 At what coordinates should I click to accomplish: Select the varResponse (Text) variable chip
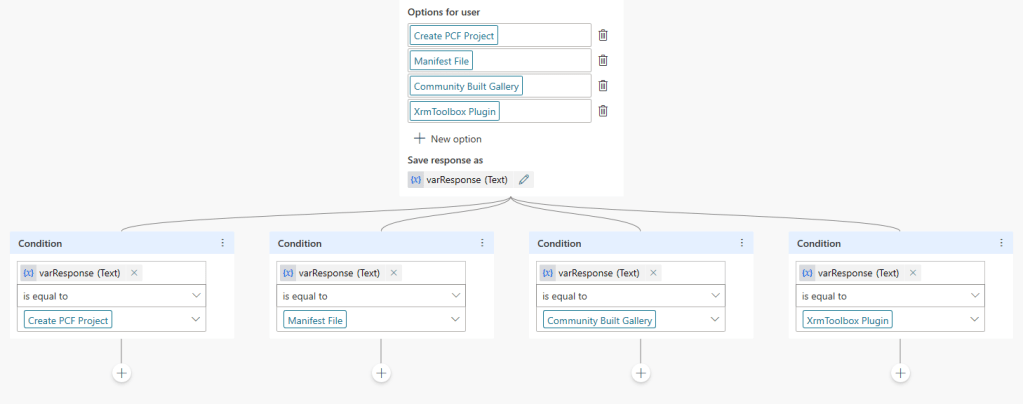460,180
